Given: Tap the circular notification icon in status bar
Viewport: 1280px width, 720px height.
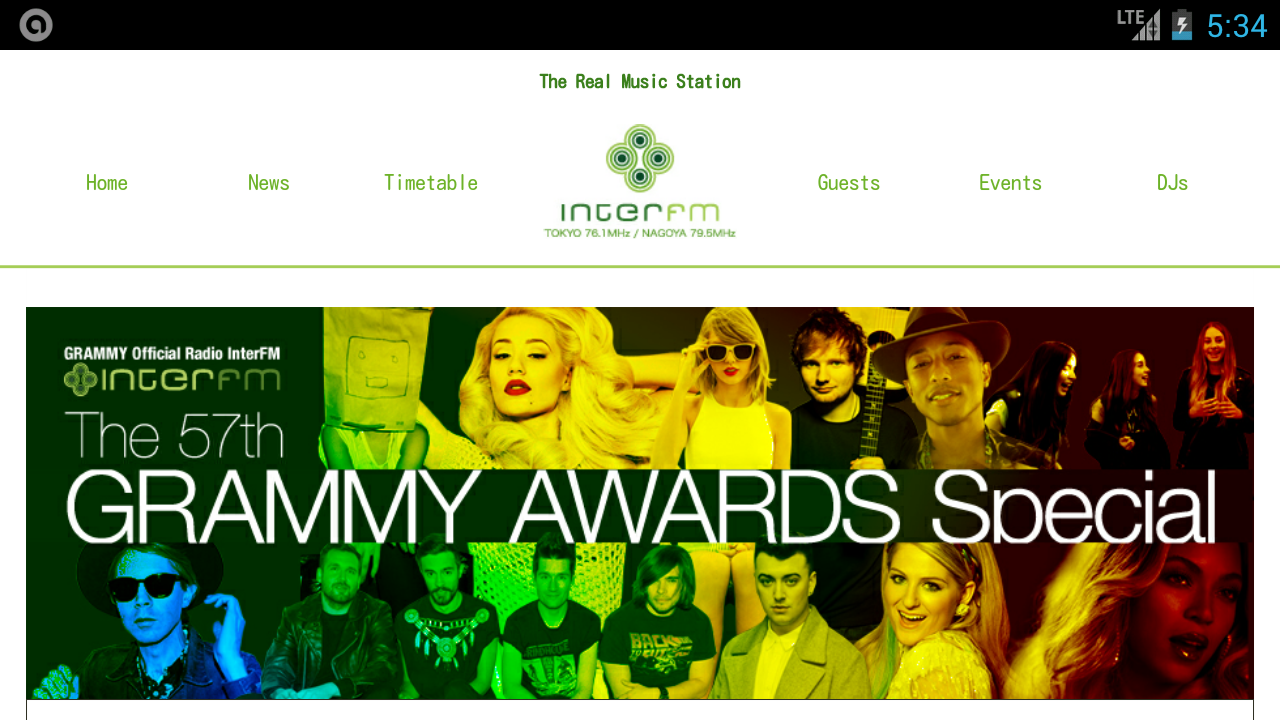Looking at the screenshot, I should (36, 25).
